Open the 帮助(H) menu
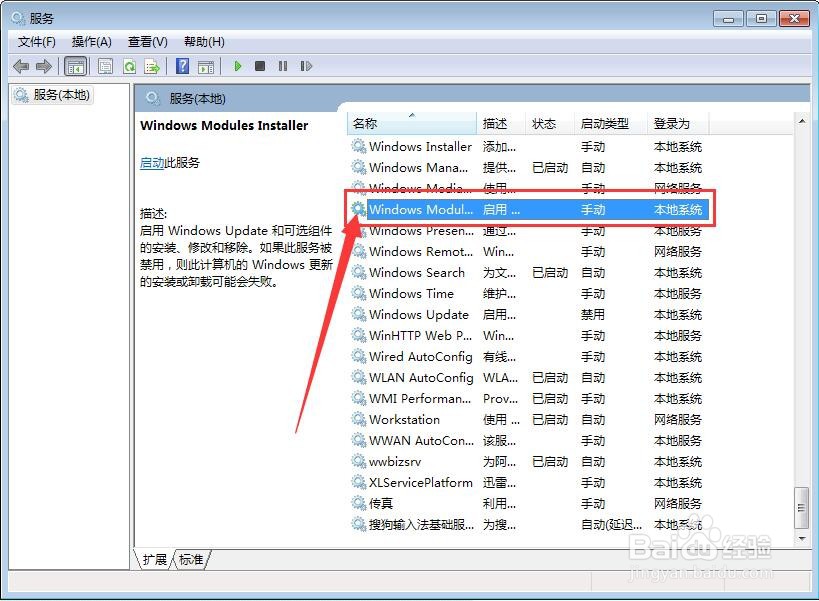819x601 pixels. pyautogui.click(x=204, y=42)
